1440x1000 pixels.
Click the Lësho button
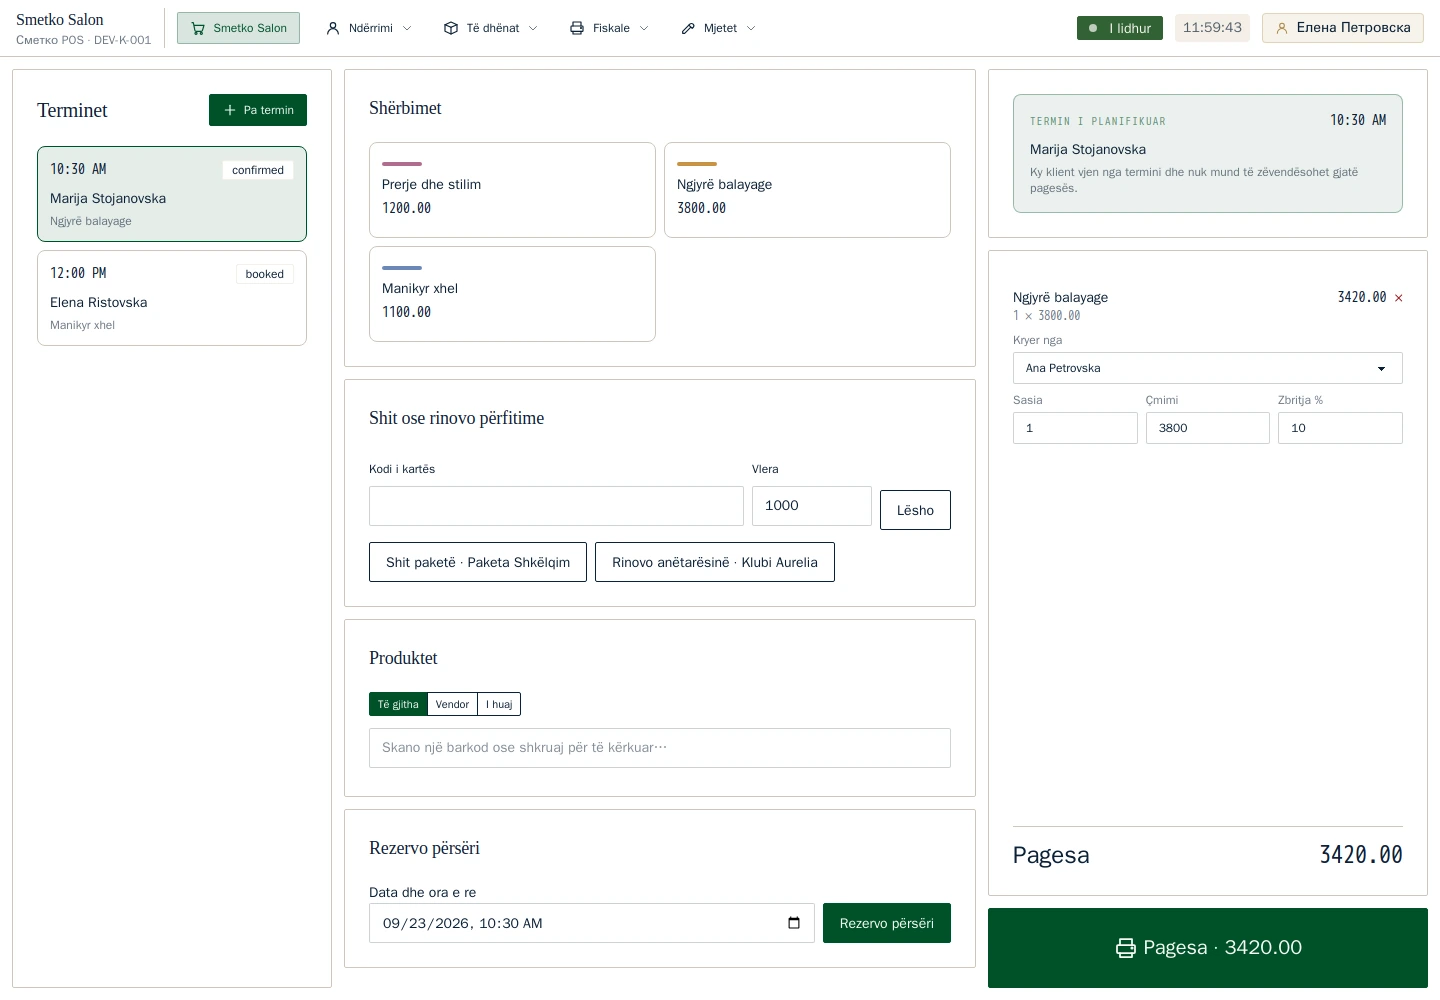[x=915, y=510]
